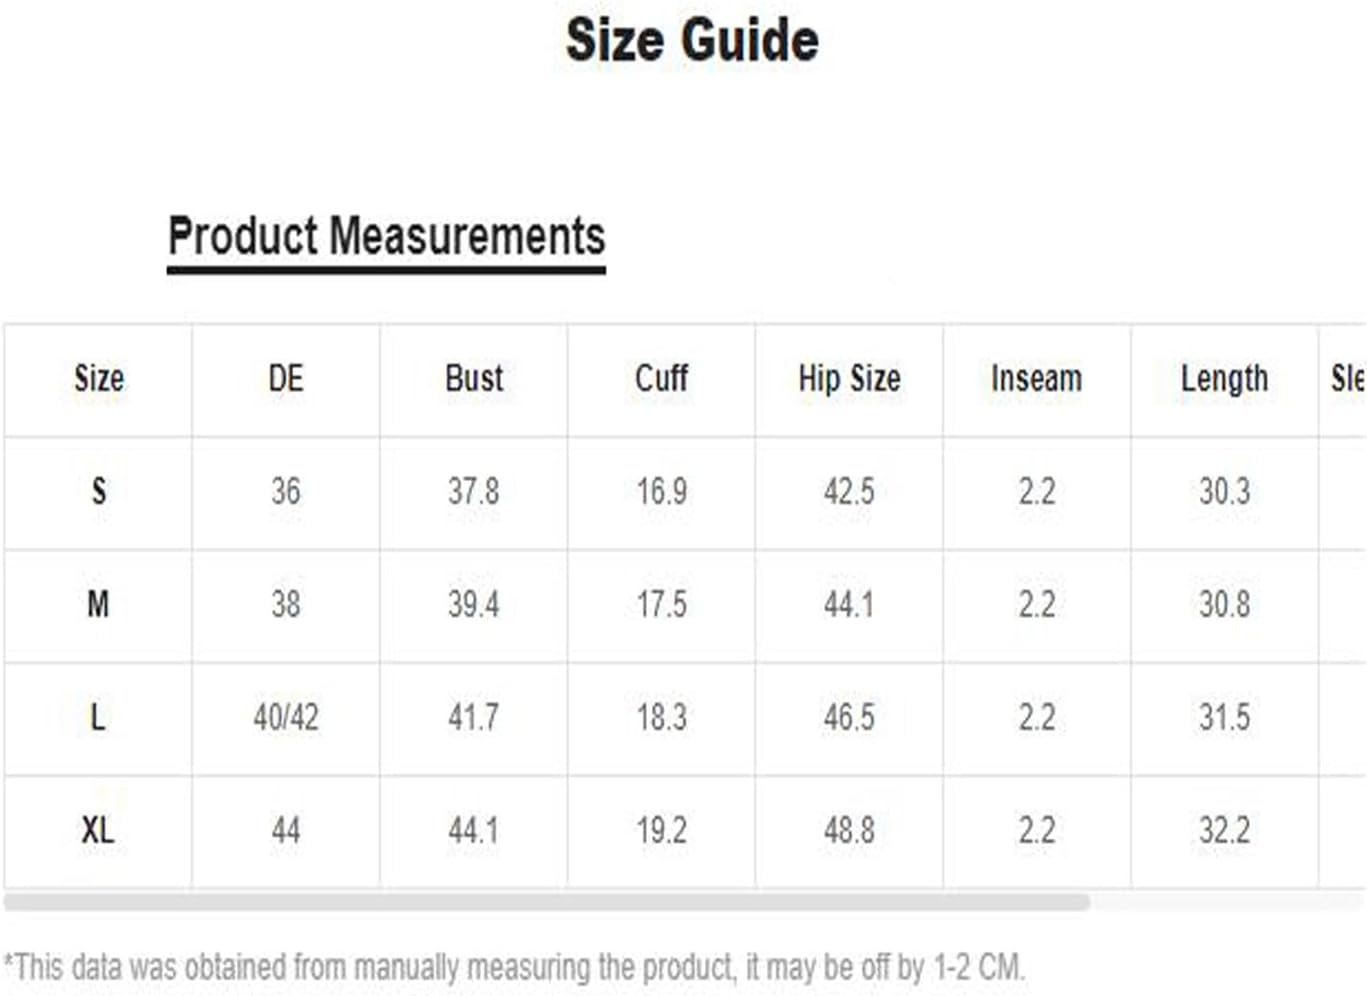Select the DE column header

(286, 379)
